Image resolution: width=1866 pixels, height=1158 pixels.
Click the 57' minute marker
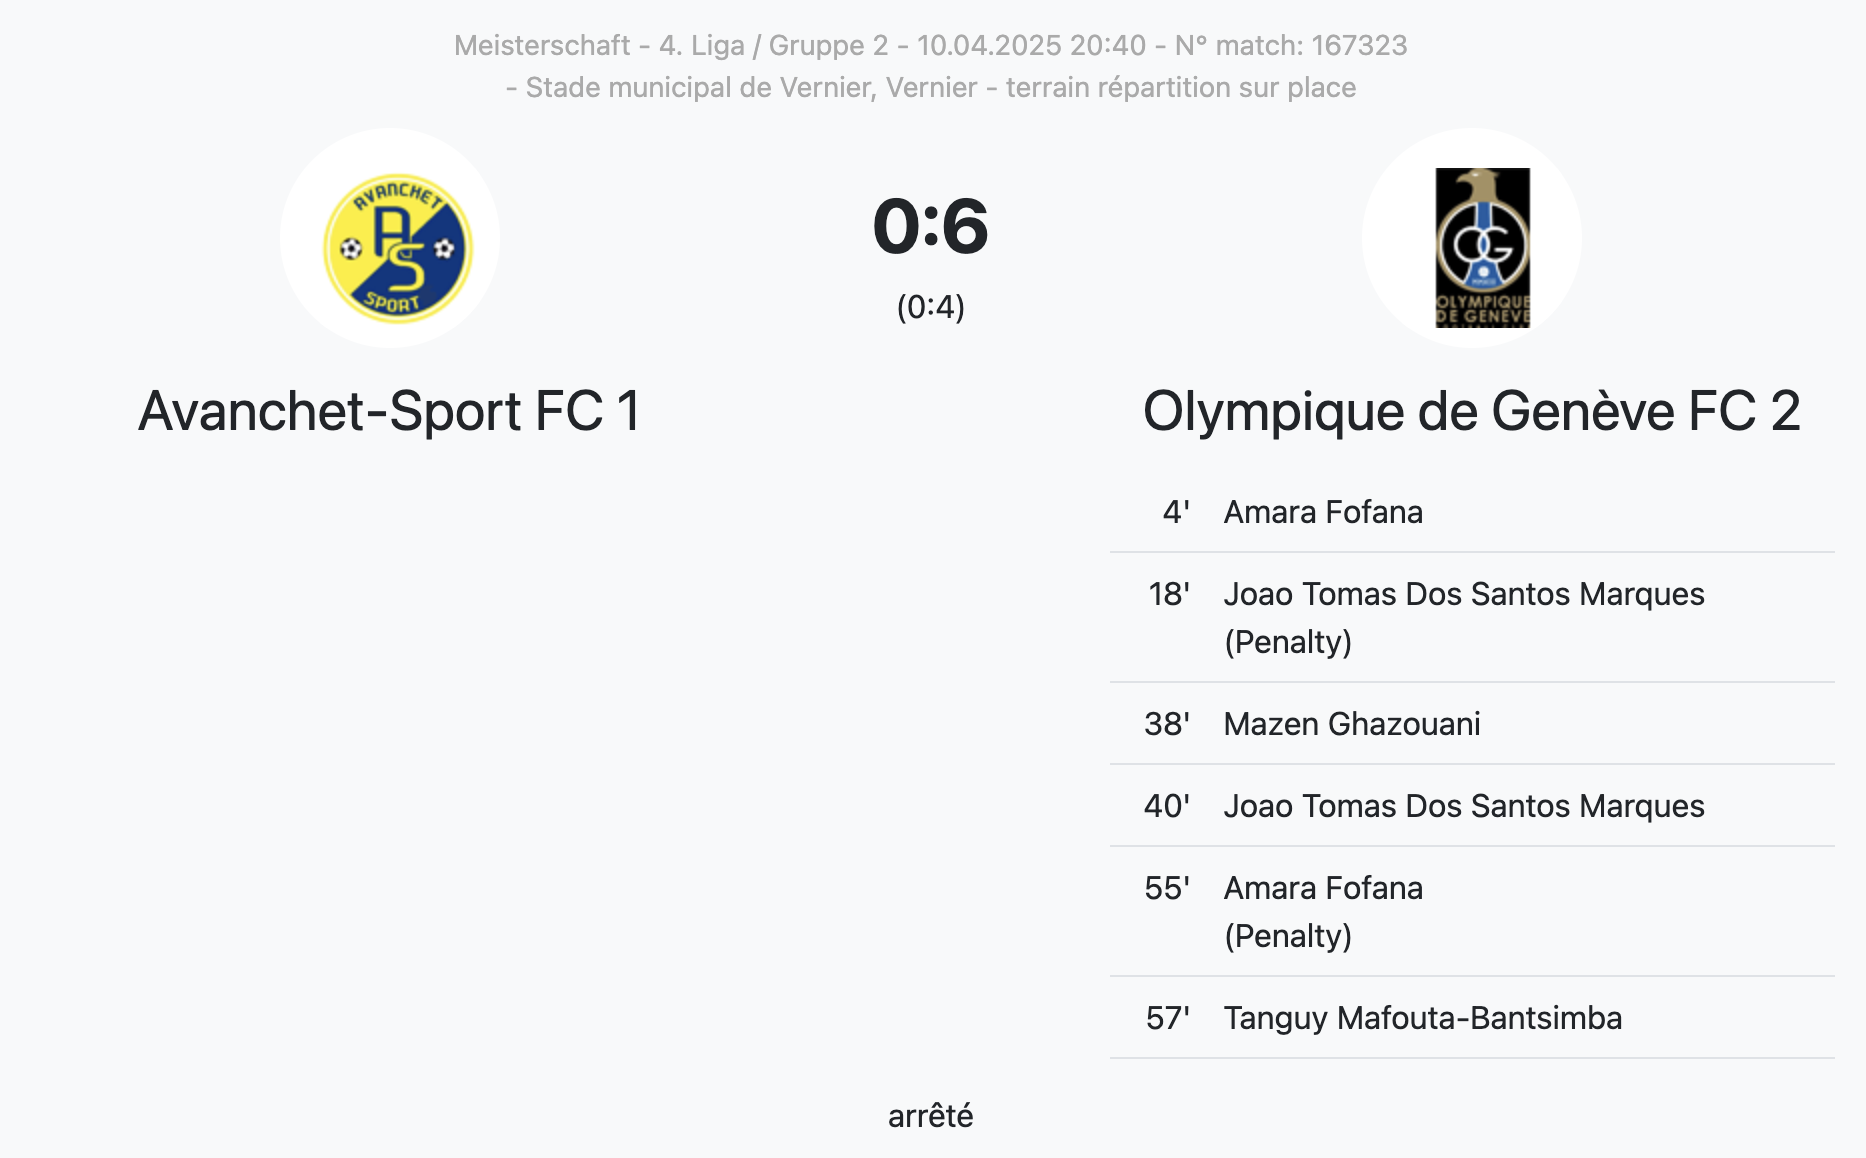click(x=1167, y=1018)
